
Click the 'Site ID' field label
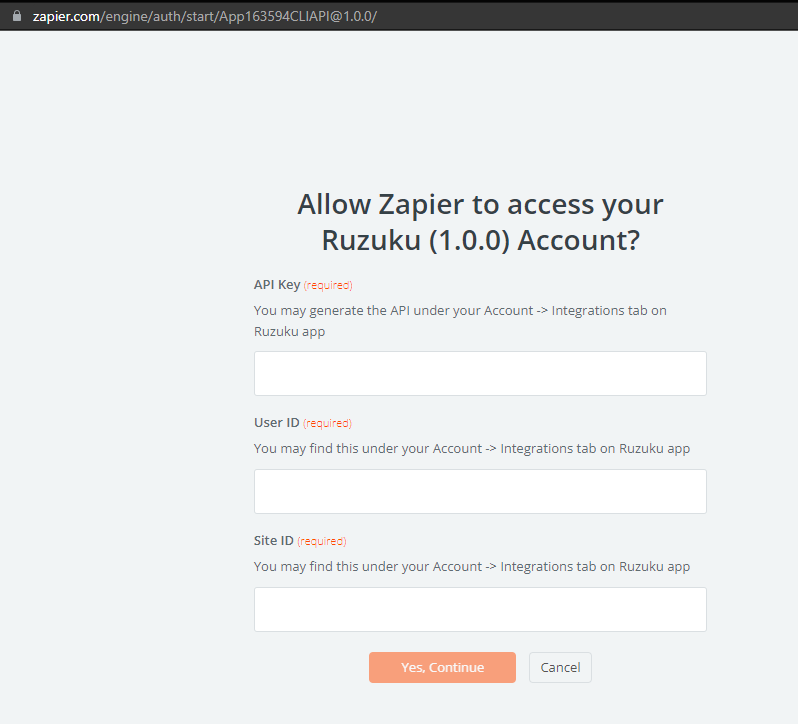tap(274, 540)
